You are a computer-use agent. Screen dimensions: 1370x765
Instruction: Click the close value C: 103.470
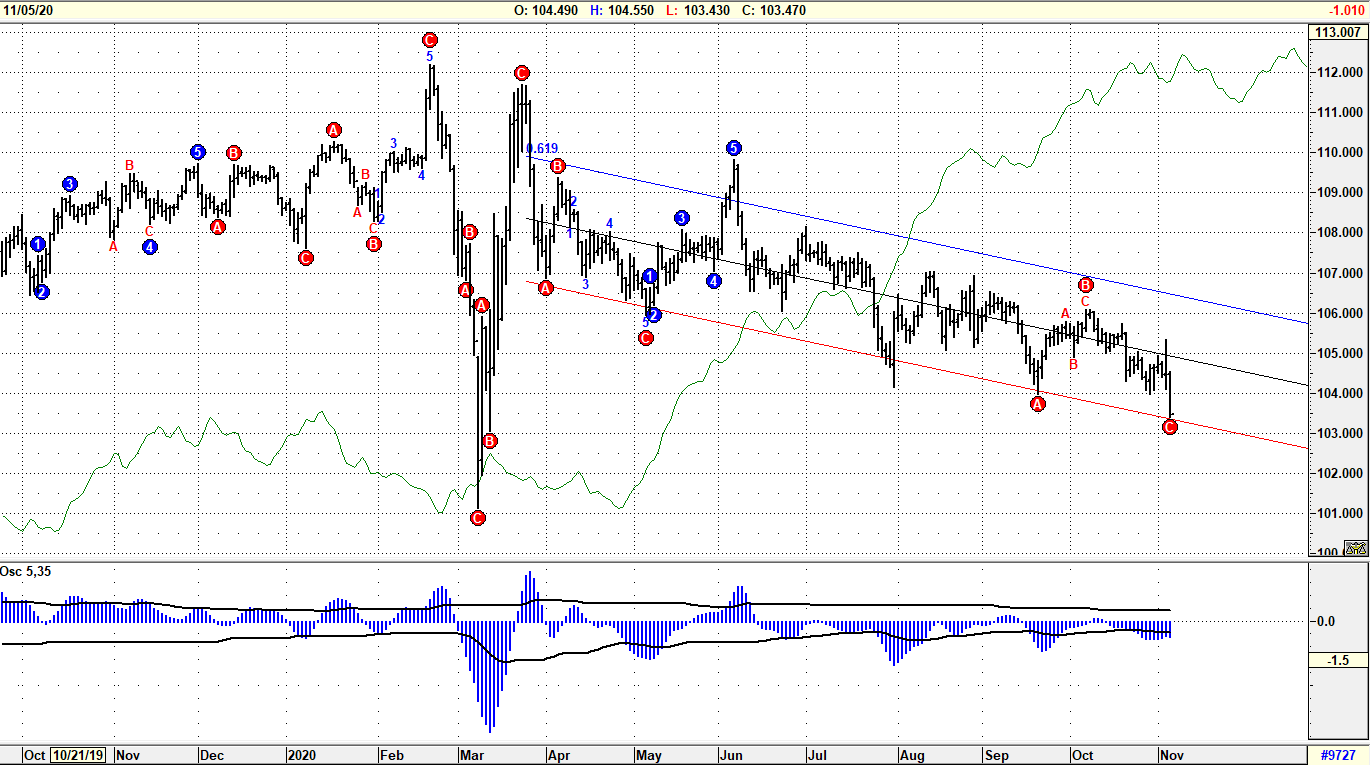coord(772,10)
